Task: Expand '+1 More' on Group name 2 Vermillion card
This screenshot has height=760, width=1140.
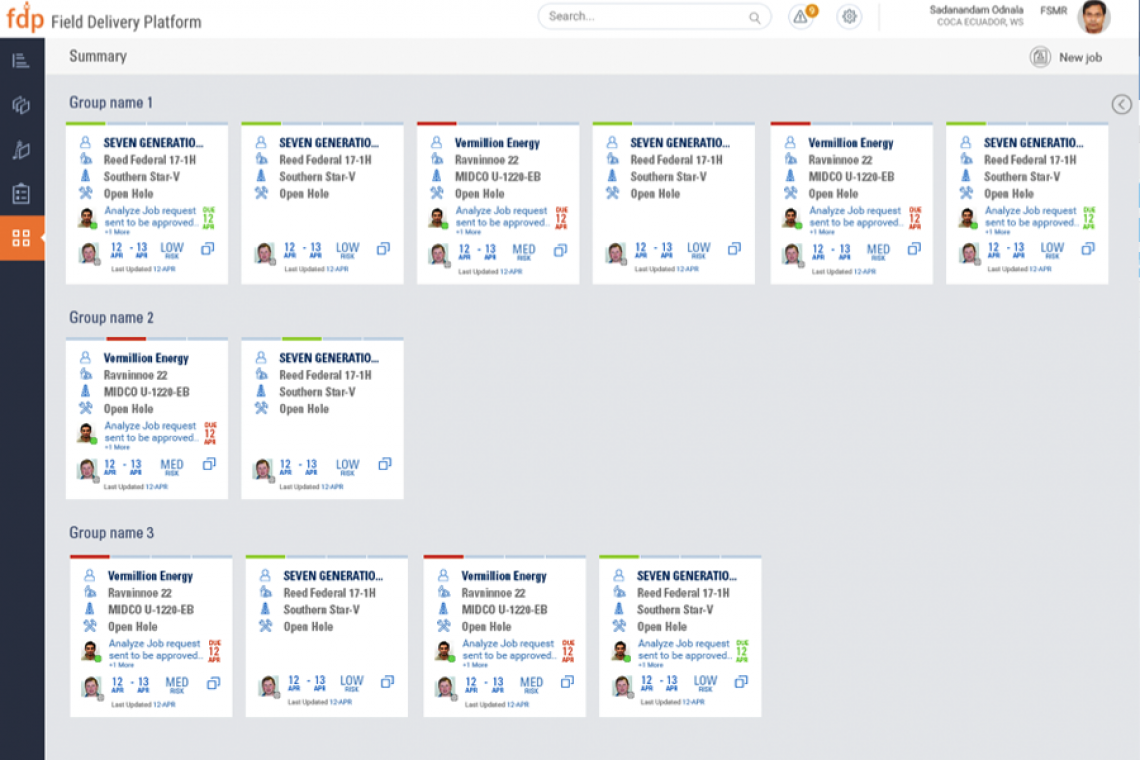Action: (118, 447)
